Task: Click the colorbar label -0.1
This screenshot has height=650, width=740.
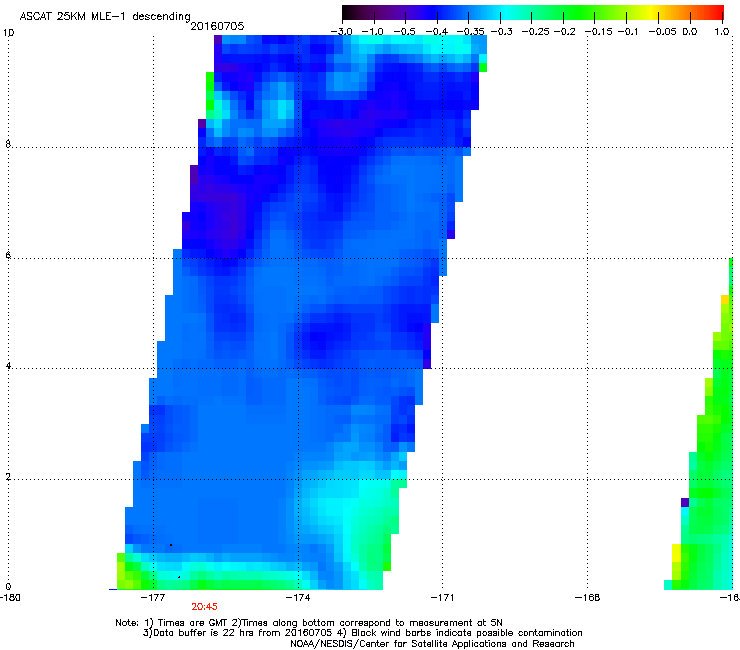Action: click(628, 31)
